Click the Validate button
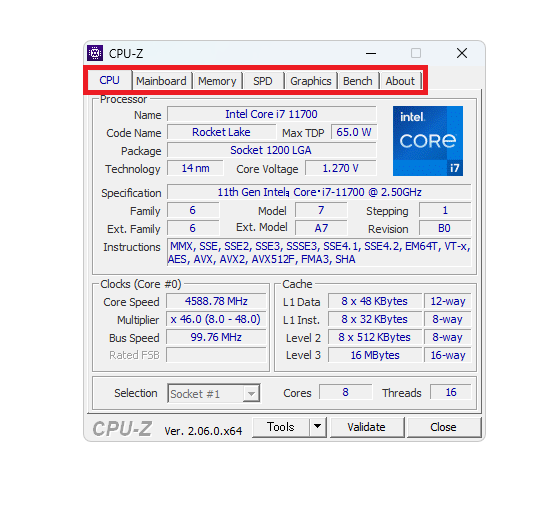The image size is (553, 517). pyautogui.click(x=367, y=427)
